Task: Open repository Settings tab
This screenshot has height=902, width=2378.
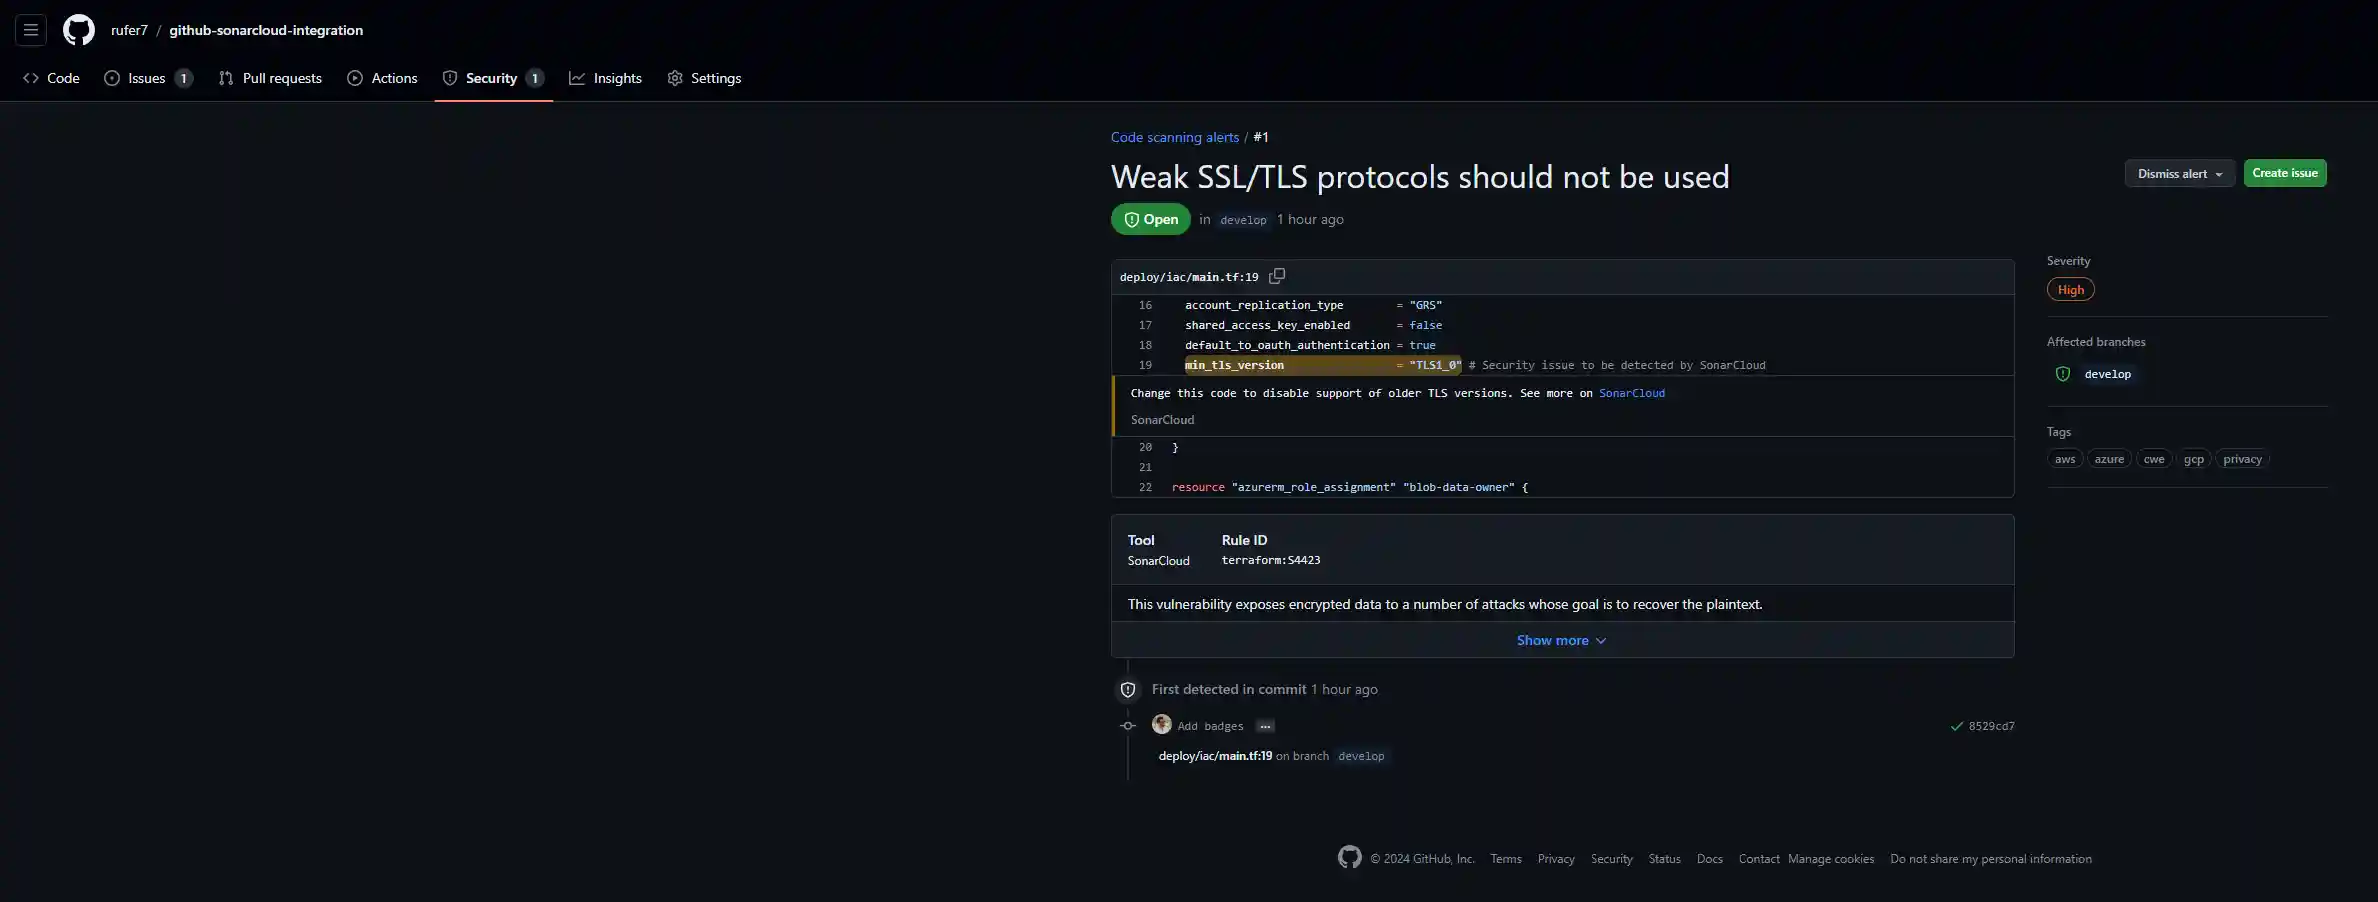Action: click(705, 78)
